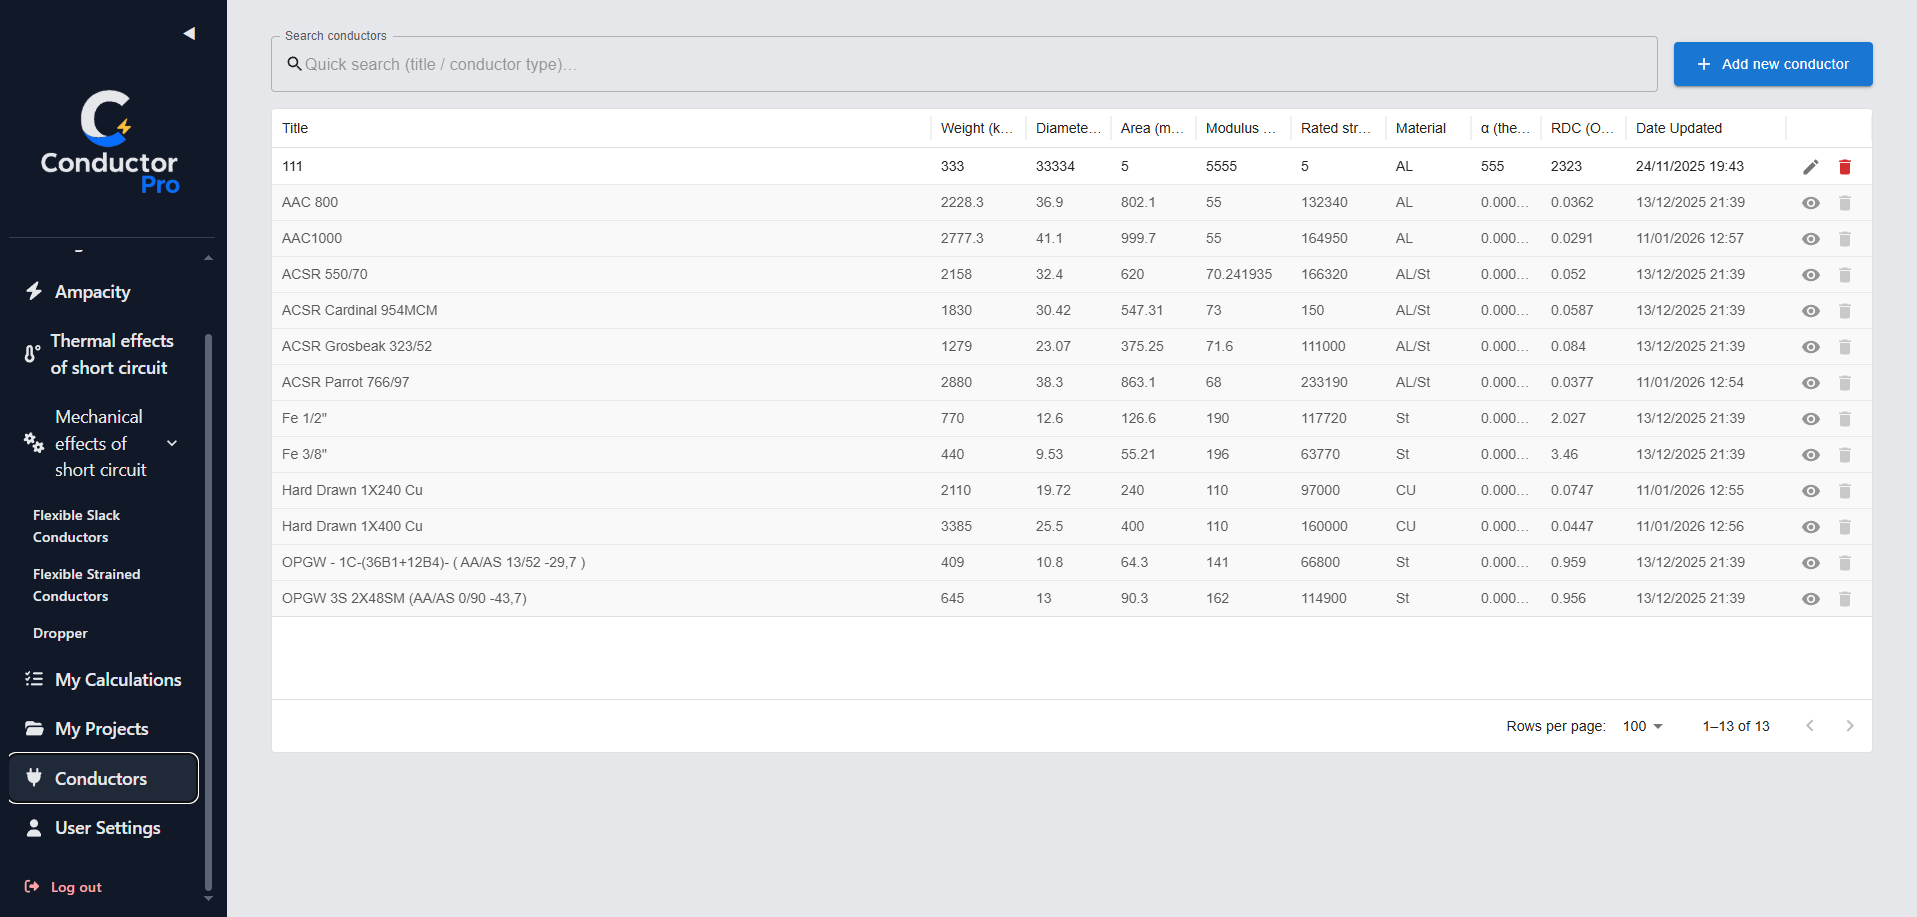Open the rows per page dropdown

click(x=1643, y=726)
